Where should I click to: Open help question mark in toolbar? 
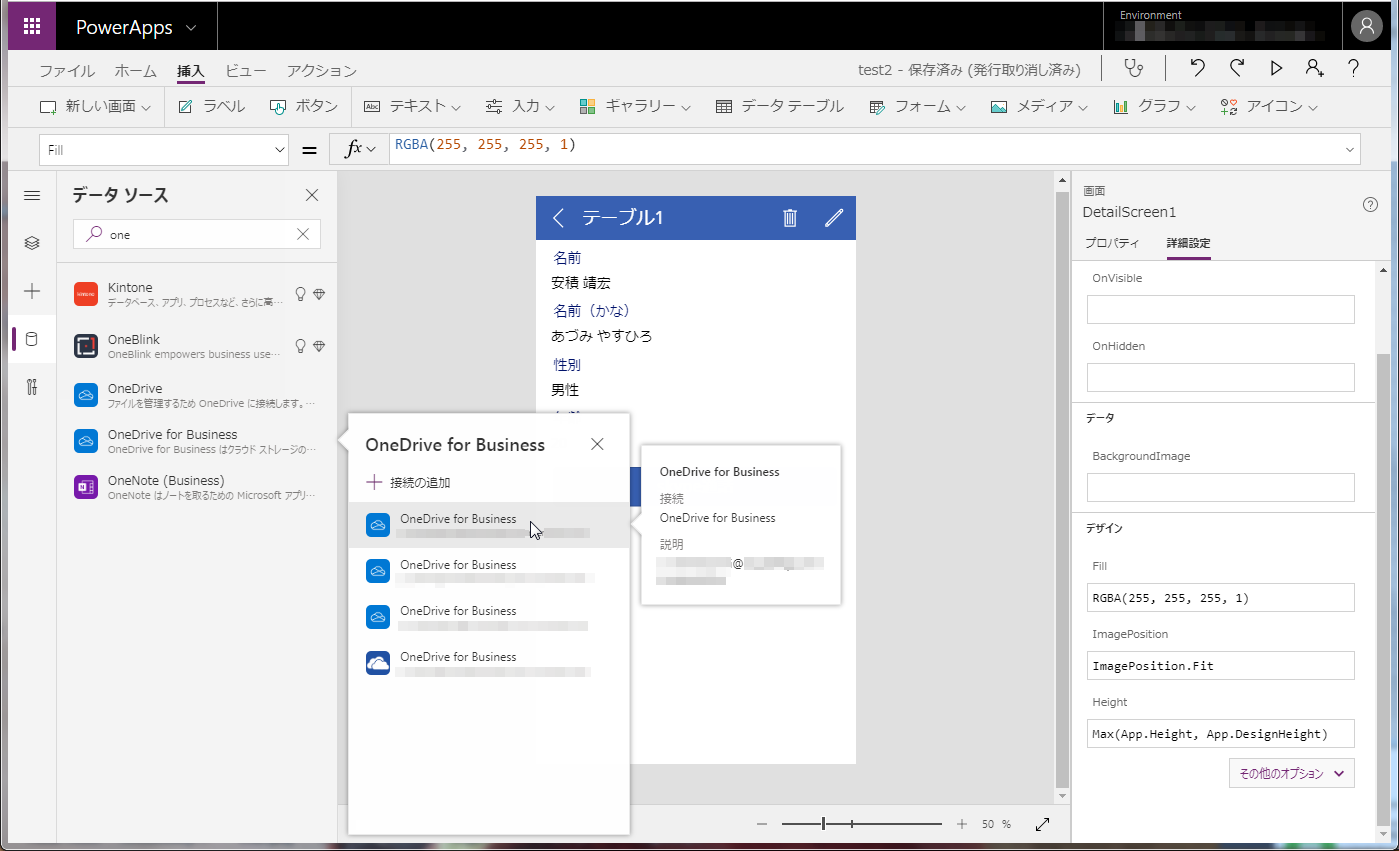1353,68
